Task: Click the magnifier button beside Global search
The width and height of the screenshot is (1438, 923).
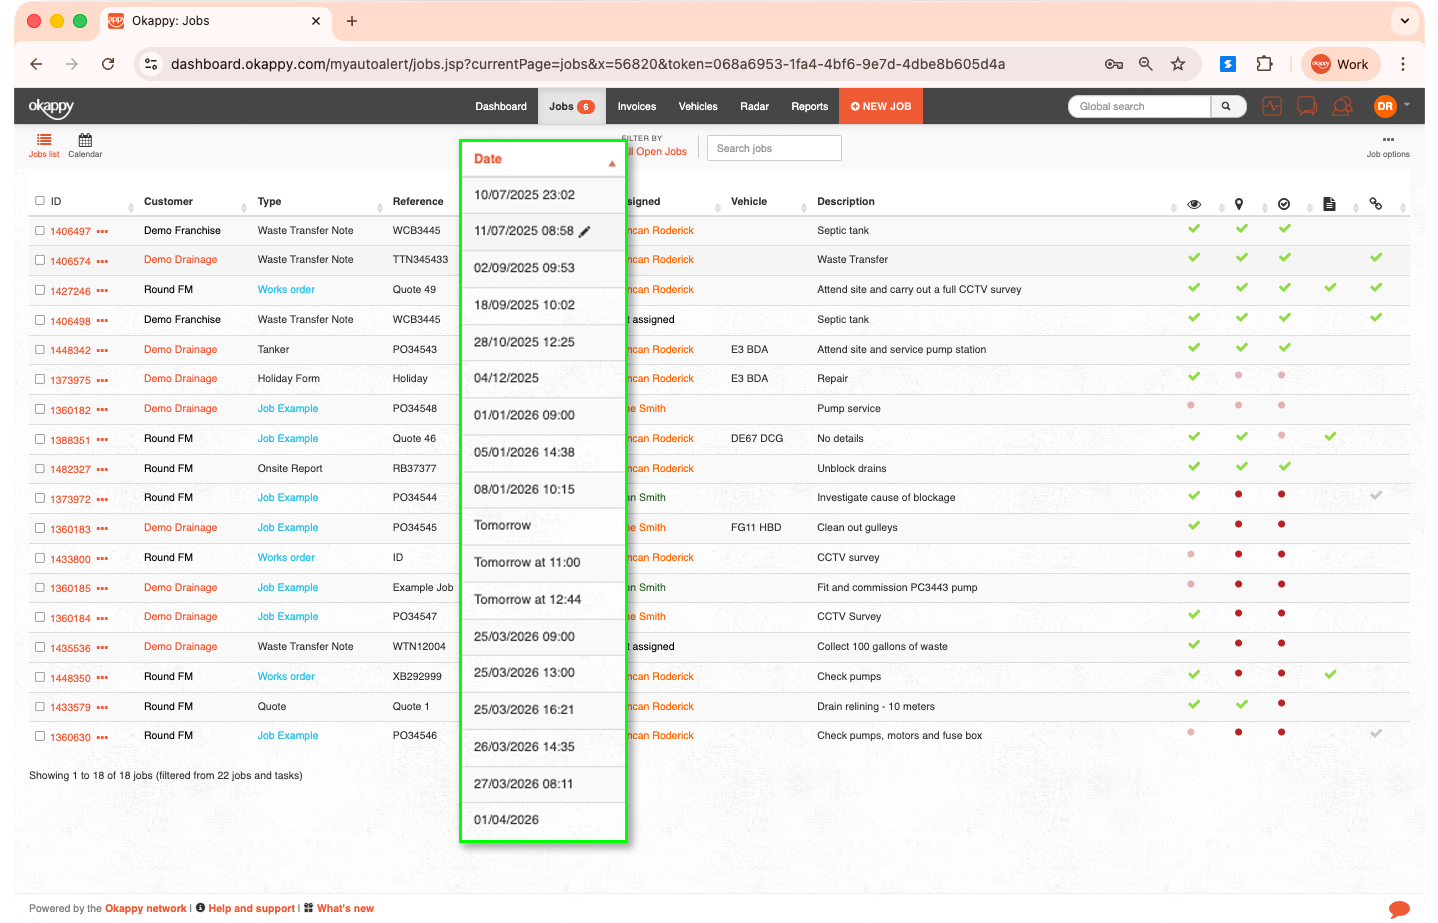Action: pyautogui.click(x=1226, y=106)
